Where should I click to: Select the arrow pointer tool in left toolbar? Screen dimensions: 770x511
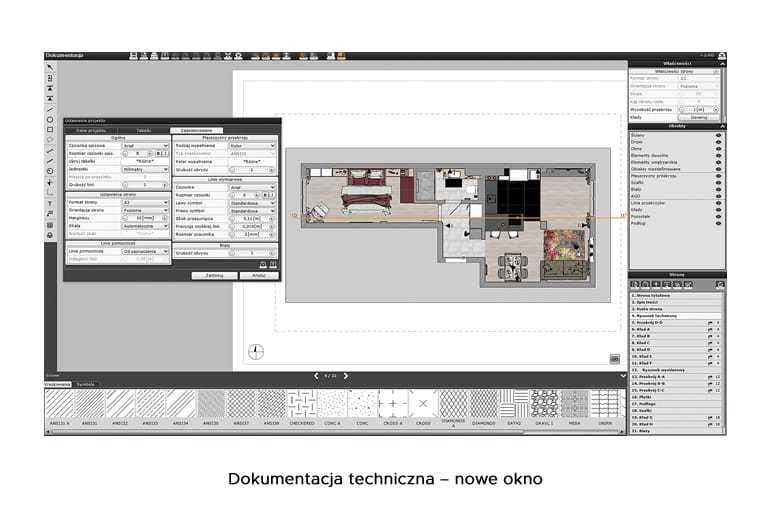tap(50, 67)
